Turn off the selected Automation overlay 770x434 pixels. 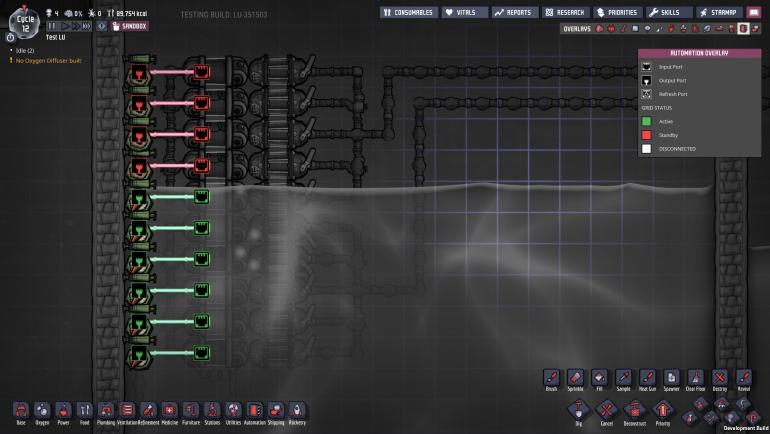743,28
